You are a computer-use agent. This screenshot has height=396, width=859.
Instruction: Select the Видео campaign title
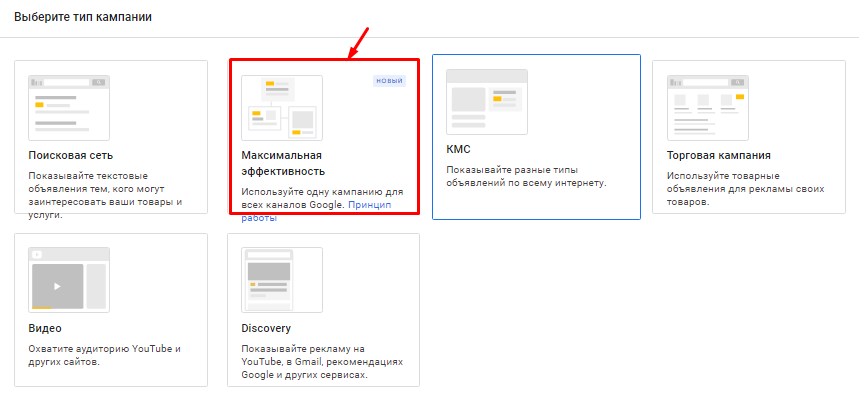(x=45, y=328)
